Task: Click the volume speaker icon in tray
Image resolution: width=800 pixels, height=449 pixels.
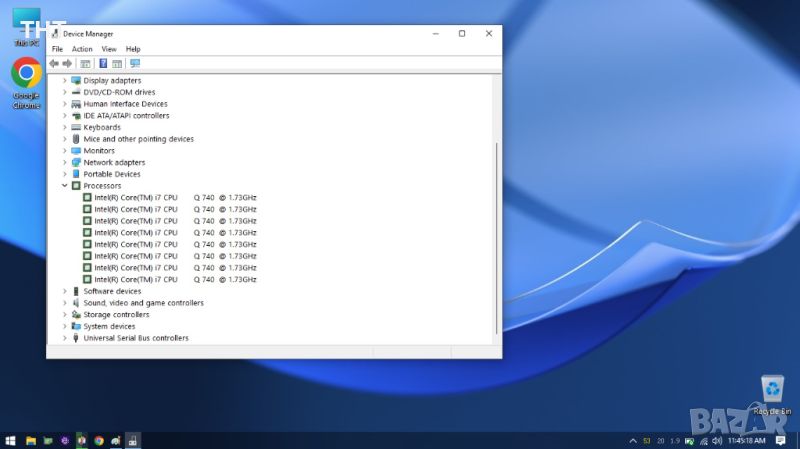Action: (717, 441)
